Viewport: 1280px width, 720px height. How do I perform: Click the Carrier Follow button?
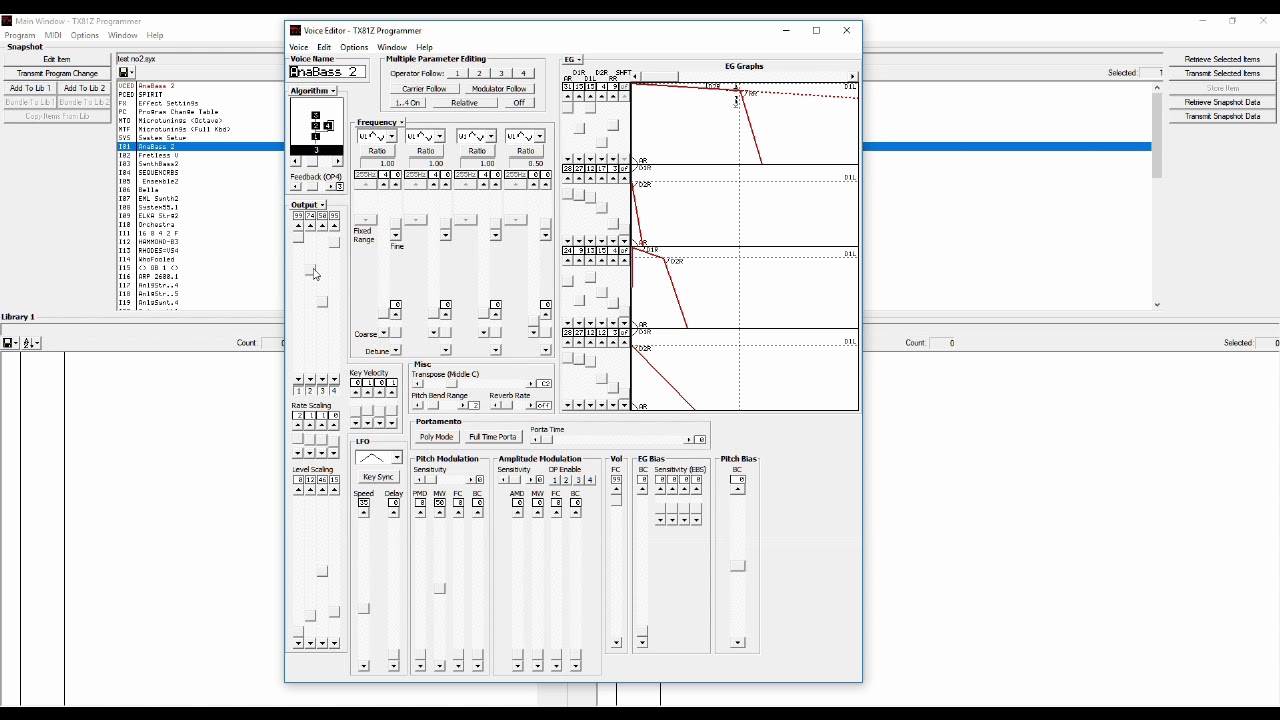click(x=424, y=89)
